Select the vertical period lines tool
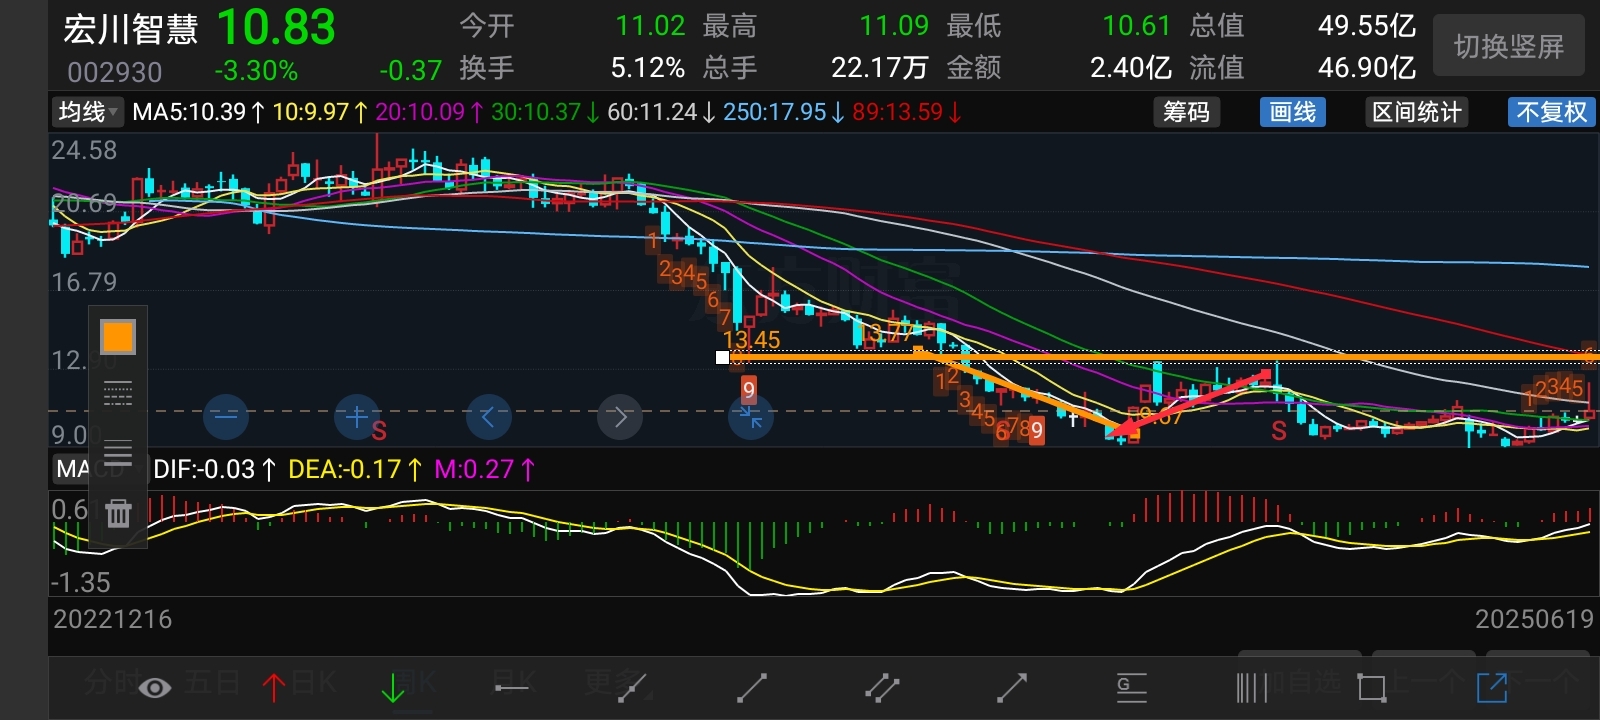This screenshot has height=720, width=1600. click(1252, 688)
